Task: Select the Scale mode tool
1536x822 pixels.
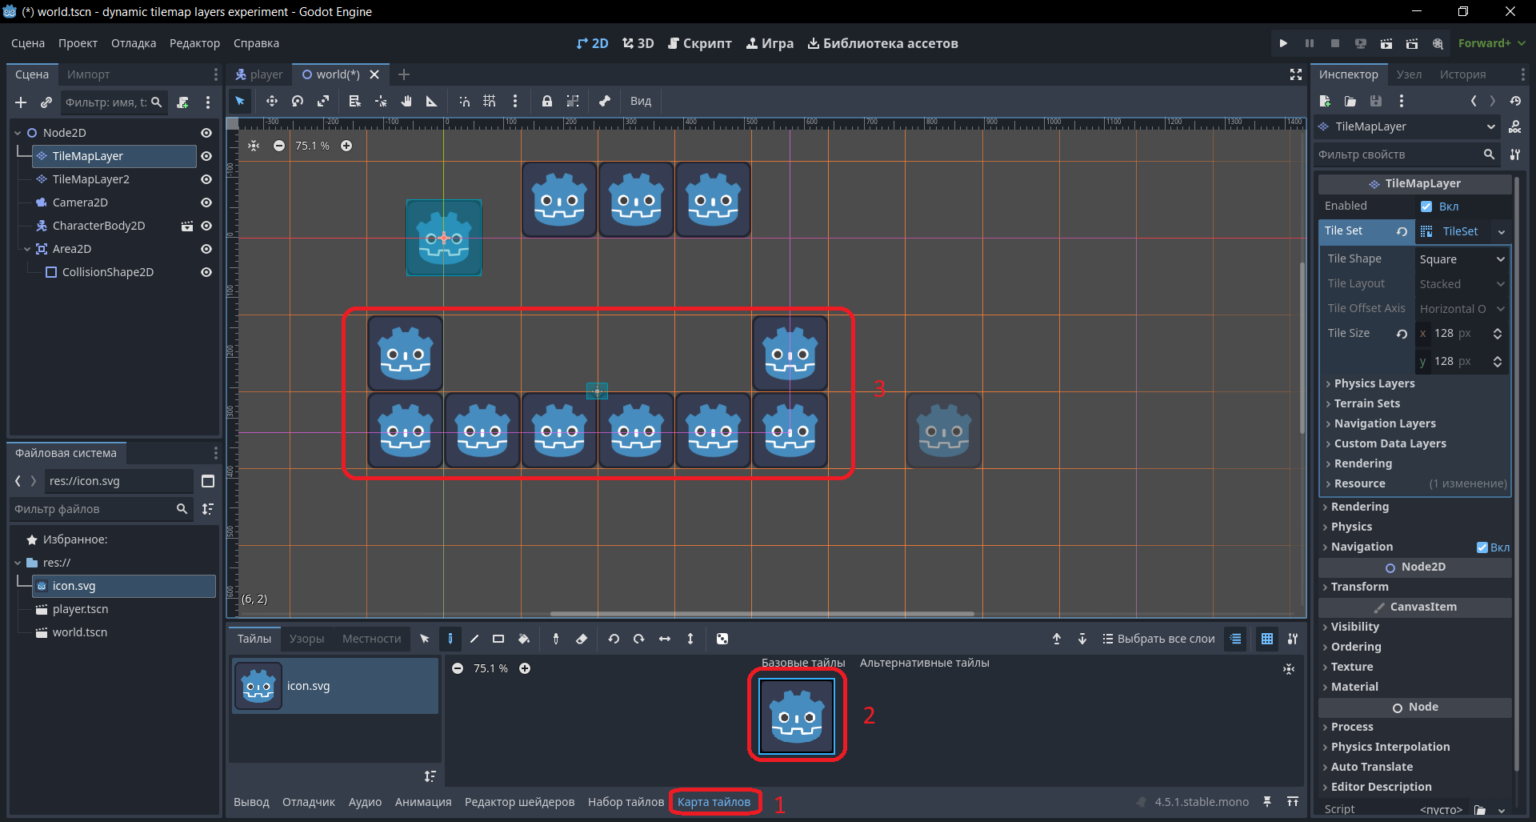Action: pyautogui.click(x=323, y=101)
